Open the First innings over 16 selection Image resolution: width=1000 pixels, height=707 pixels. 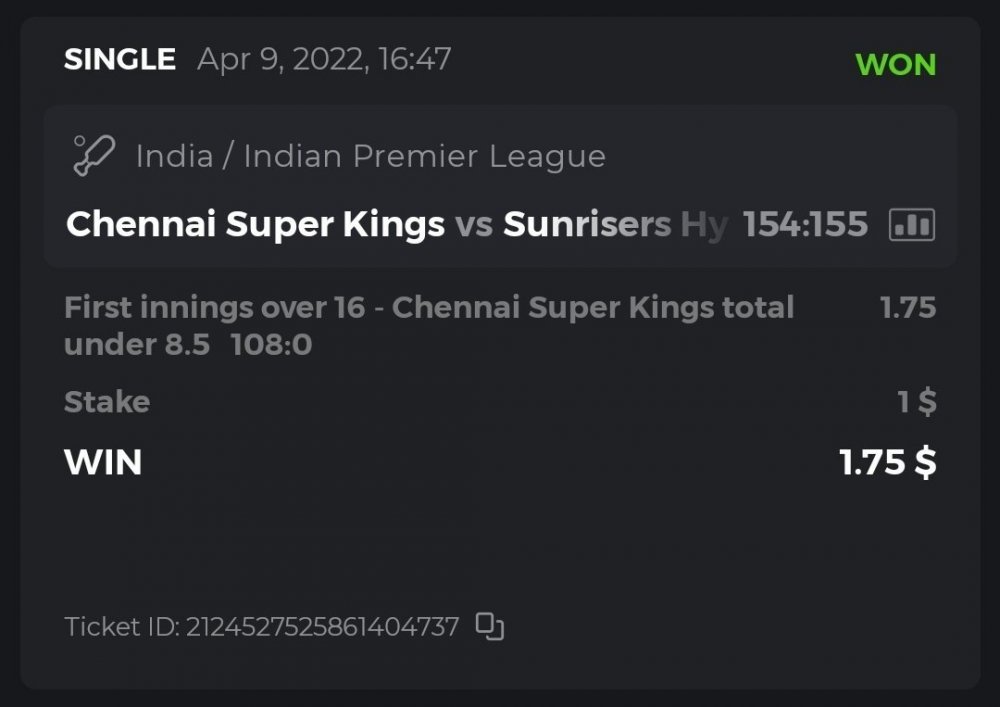pyautogui.click(x=428, y=307)
